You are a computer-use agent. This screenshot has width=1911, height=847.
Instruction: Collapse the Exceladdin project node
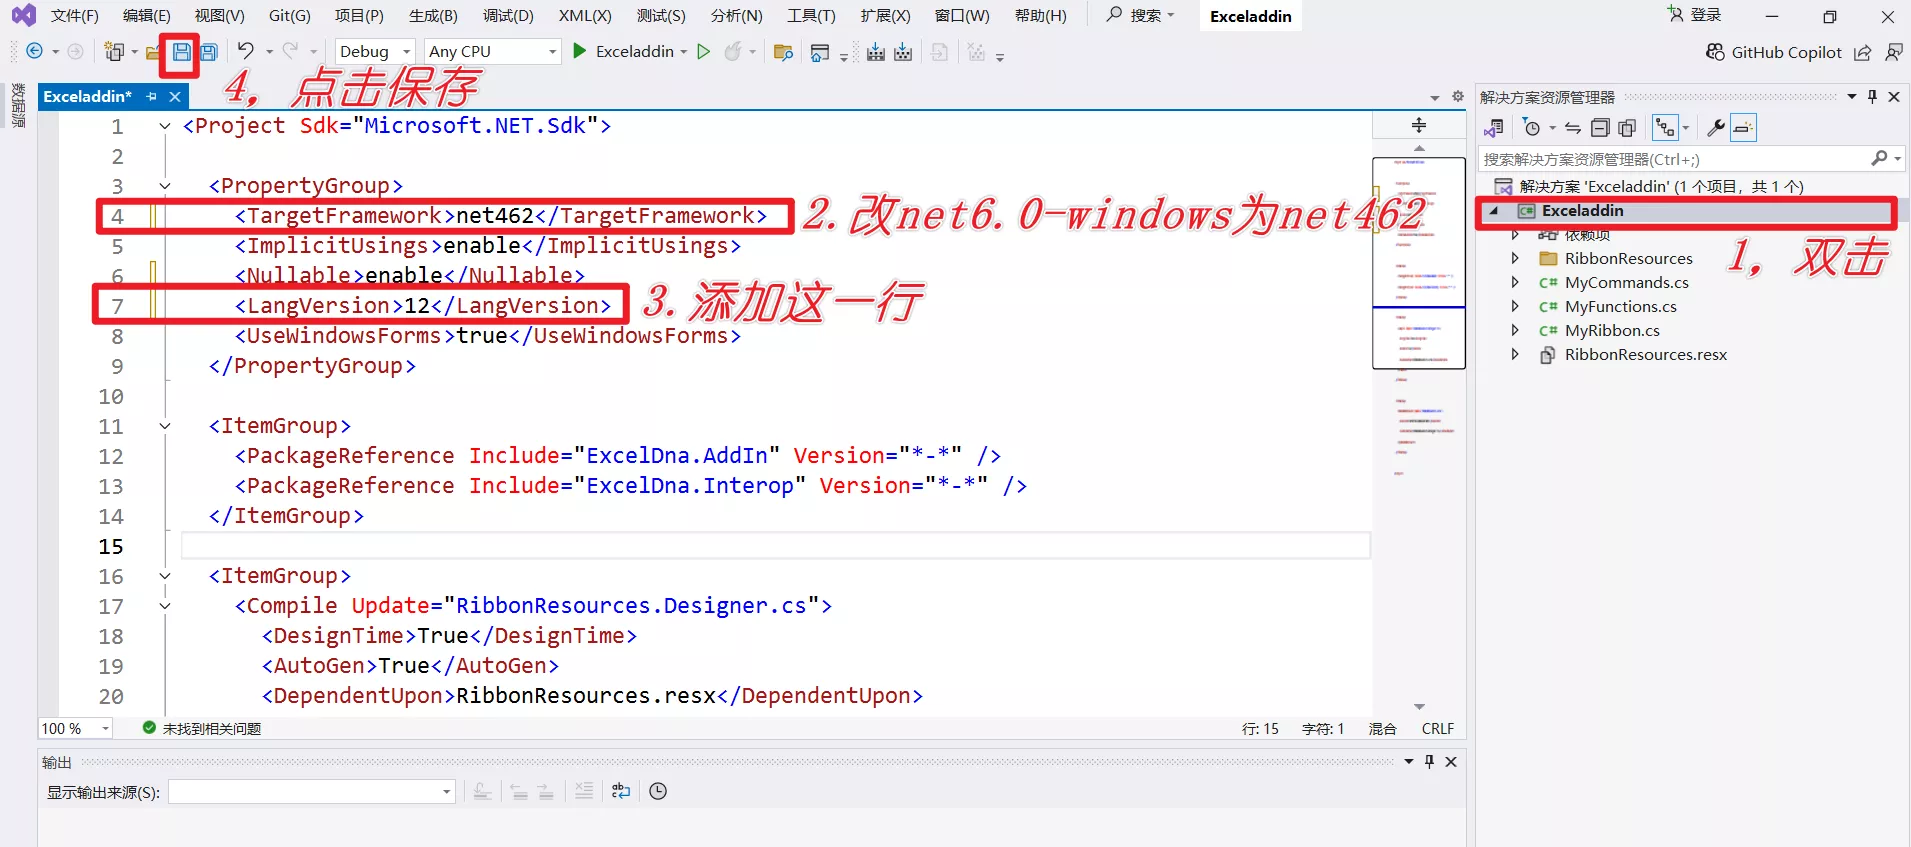pyautogui.click(x=1494, y=211)
